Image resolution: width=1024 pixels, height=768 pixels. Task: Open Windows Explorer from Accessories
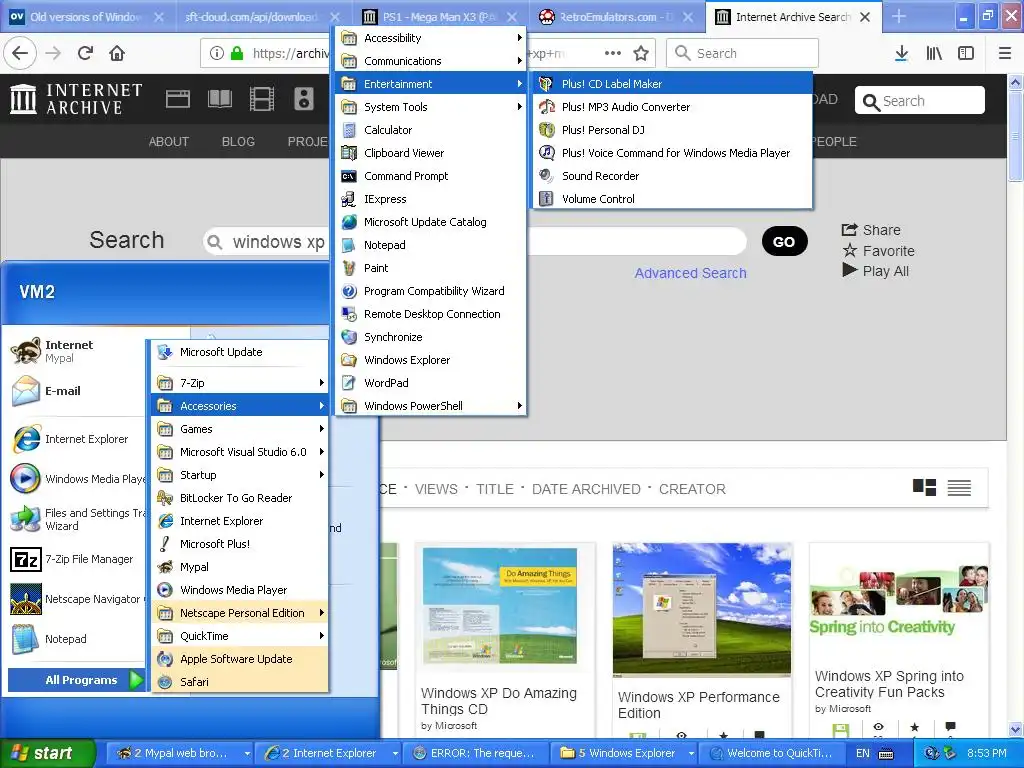(x=431, y=360)
